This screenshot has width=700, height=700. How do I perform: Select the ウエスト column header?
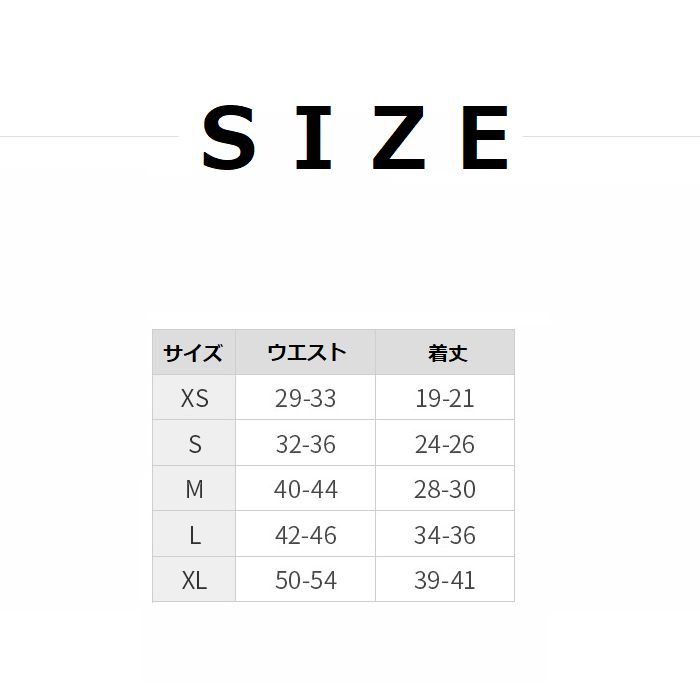point(305,352)
